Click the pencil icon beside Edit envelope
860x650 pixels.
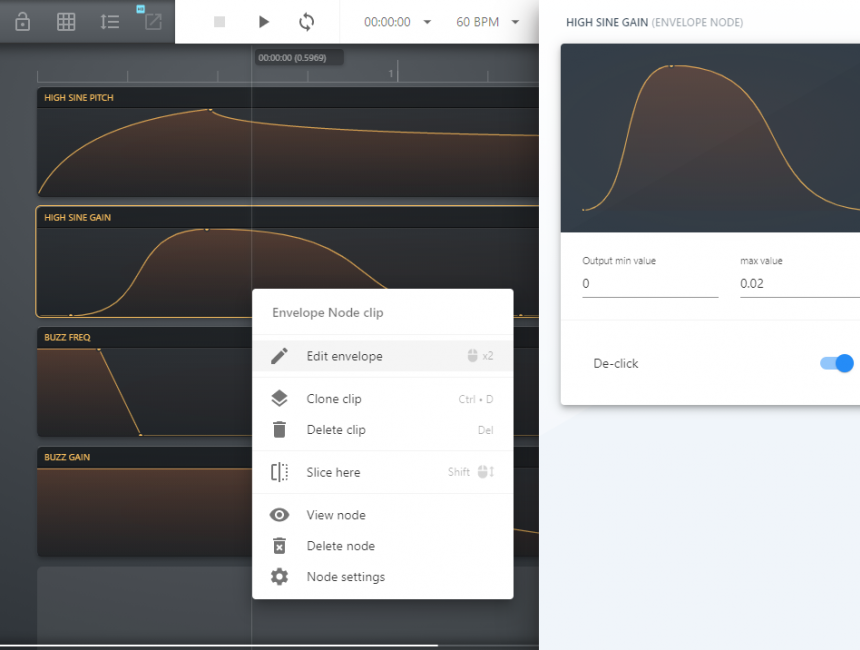point(278,356)
